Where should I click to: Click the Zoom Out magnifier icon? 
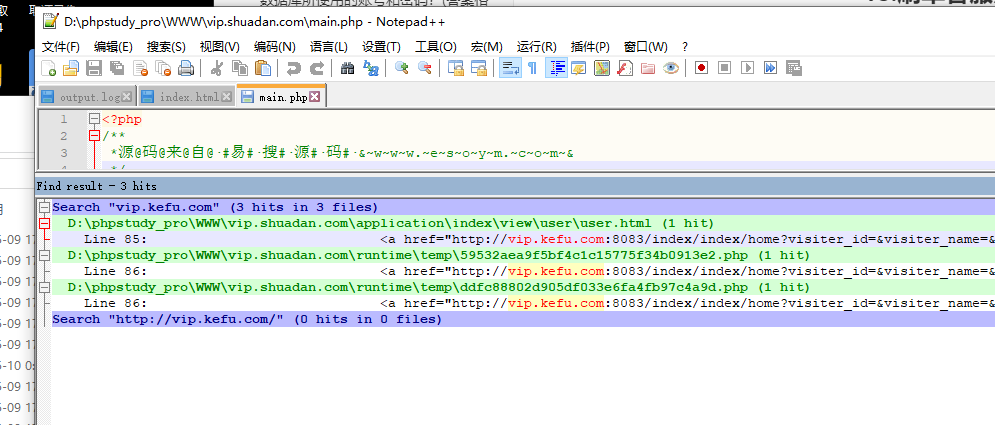[424, 68]
